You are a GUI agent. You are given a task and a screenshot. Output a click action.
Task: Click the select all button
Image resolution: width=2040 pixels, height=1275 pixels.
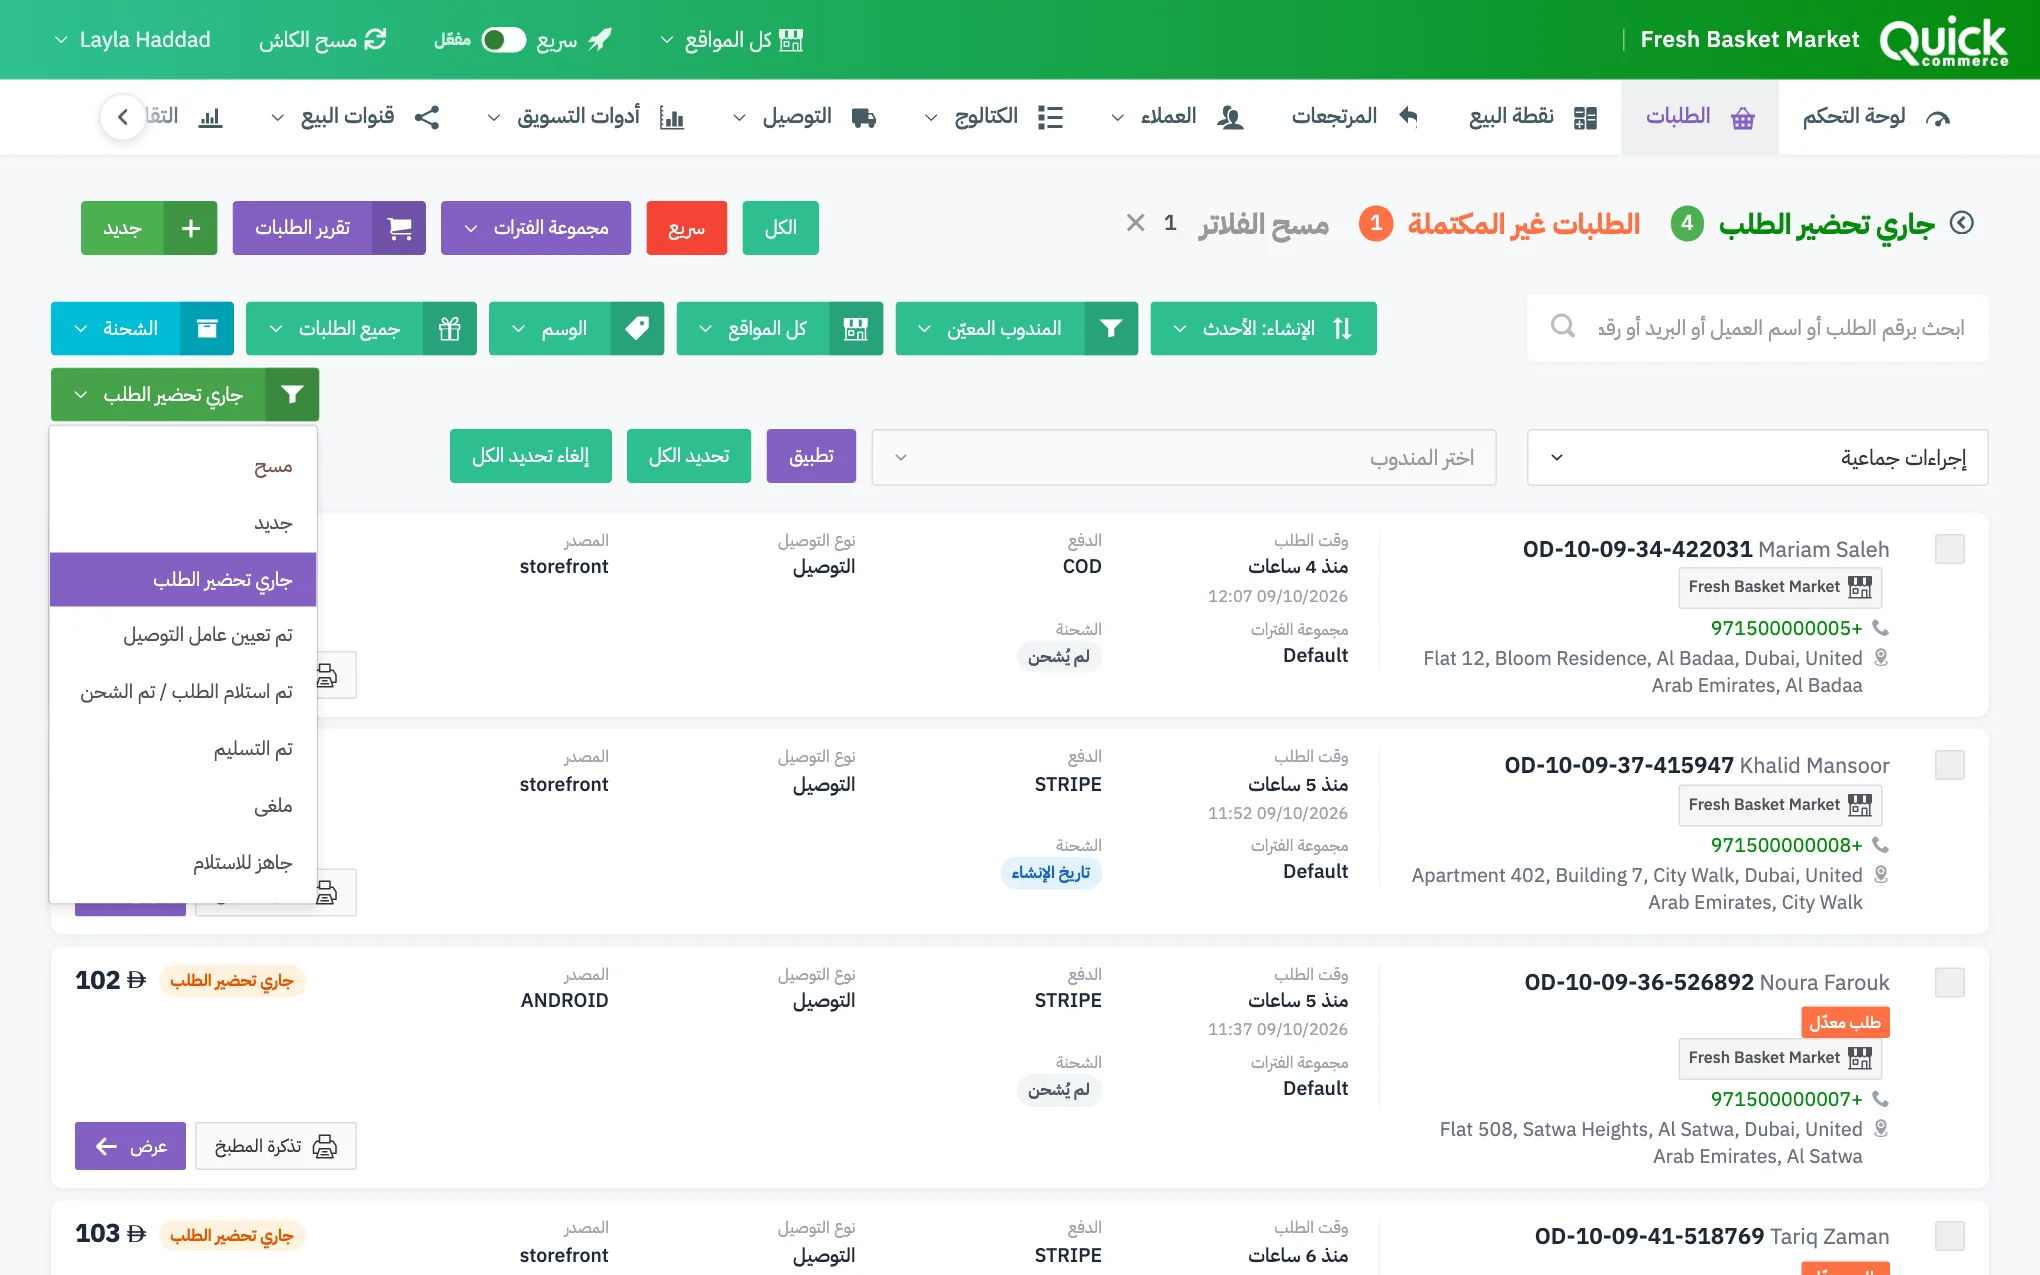(x=689, y=456)
